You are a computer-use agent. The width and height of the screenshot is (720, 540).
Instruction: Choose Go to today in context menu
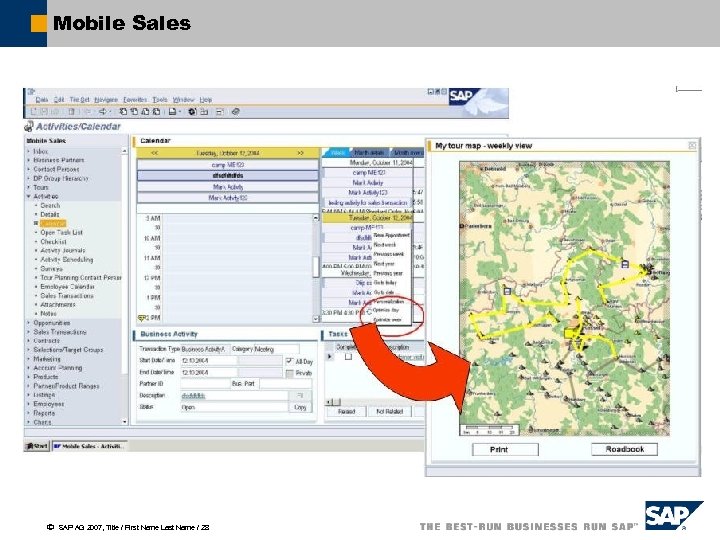(385, 283)
